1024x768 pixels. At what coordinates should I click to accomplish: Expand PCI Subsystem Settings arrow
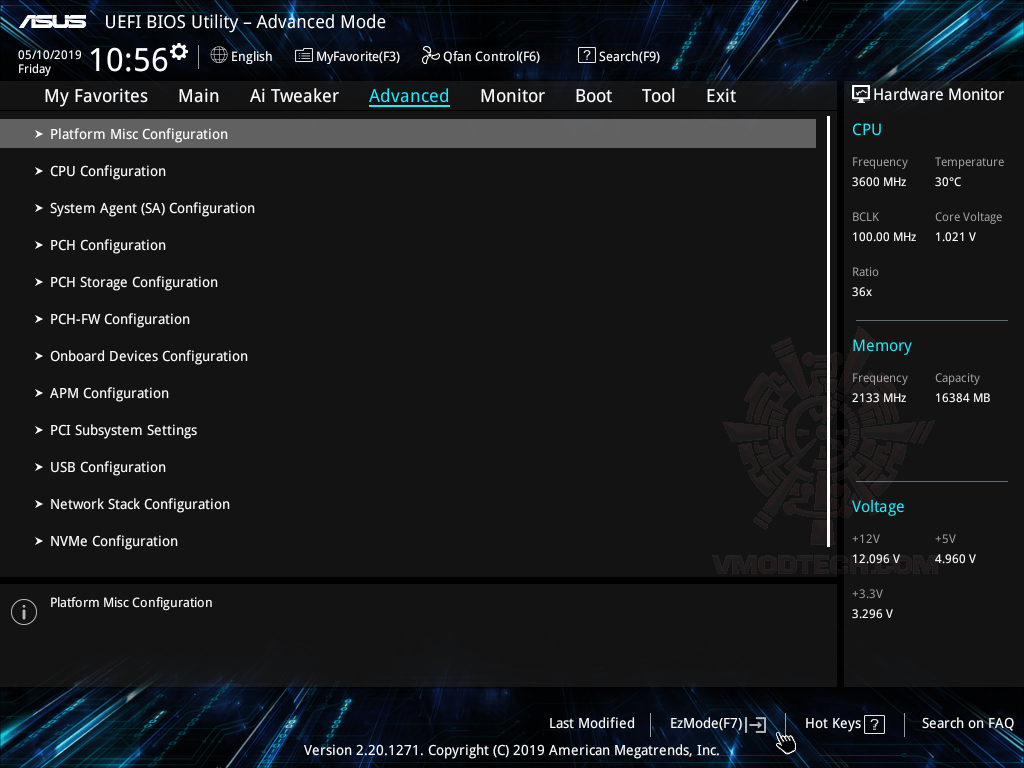pyautogui.click(x=39, y=430)
